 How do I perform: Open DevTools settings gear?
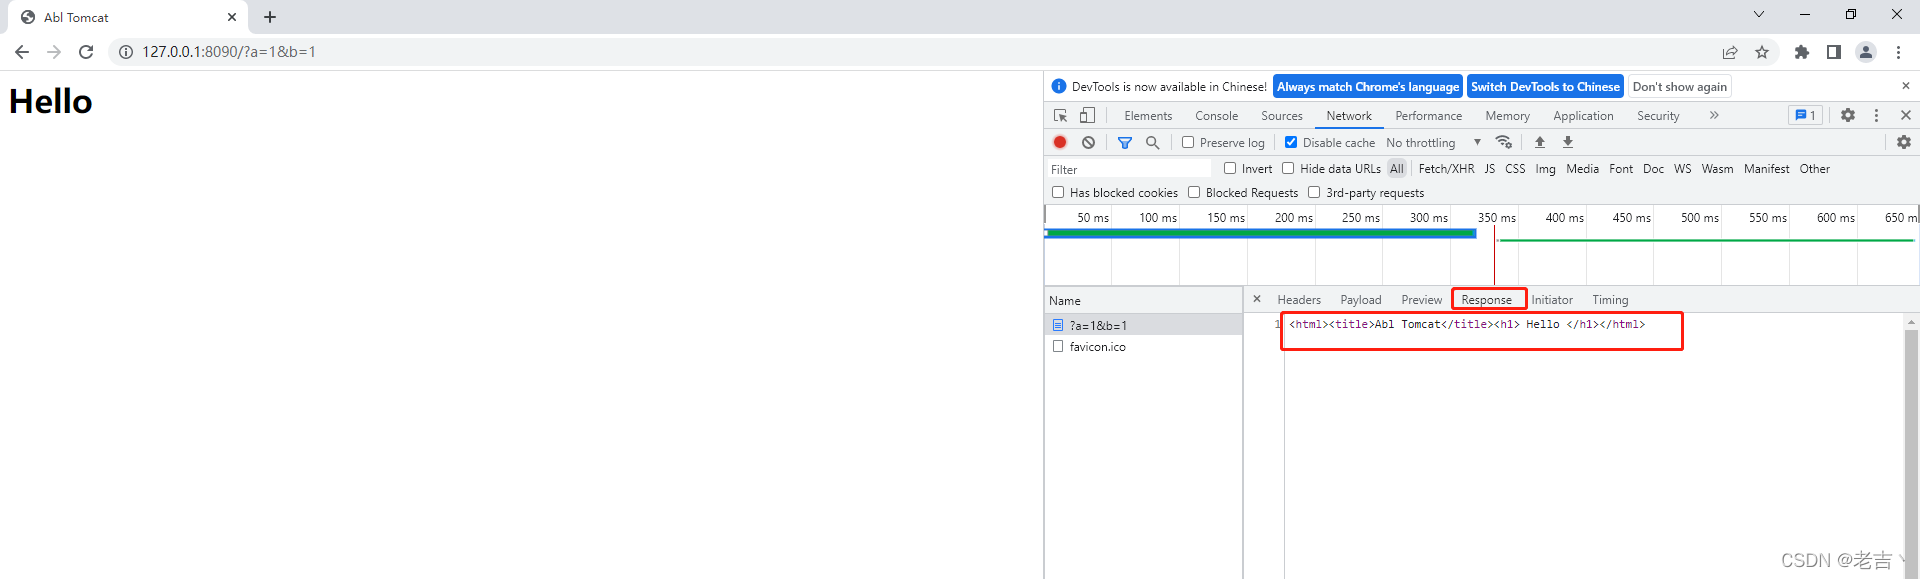(x=1848, y=116)
